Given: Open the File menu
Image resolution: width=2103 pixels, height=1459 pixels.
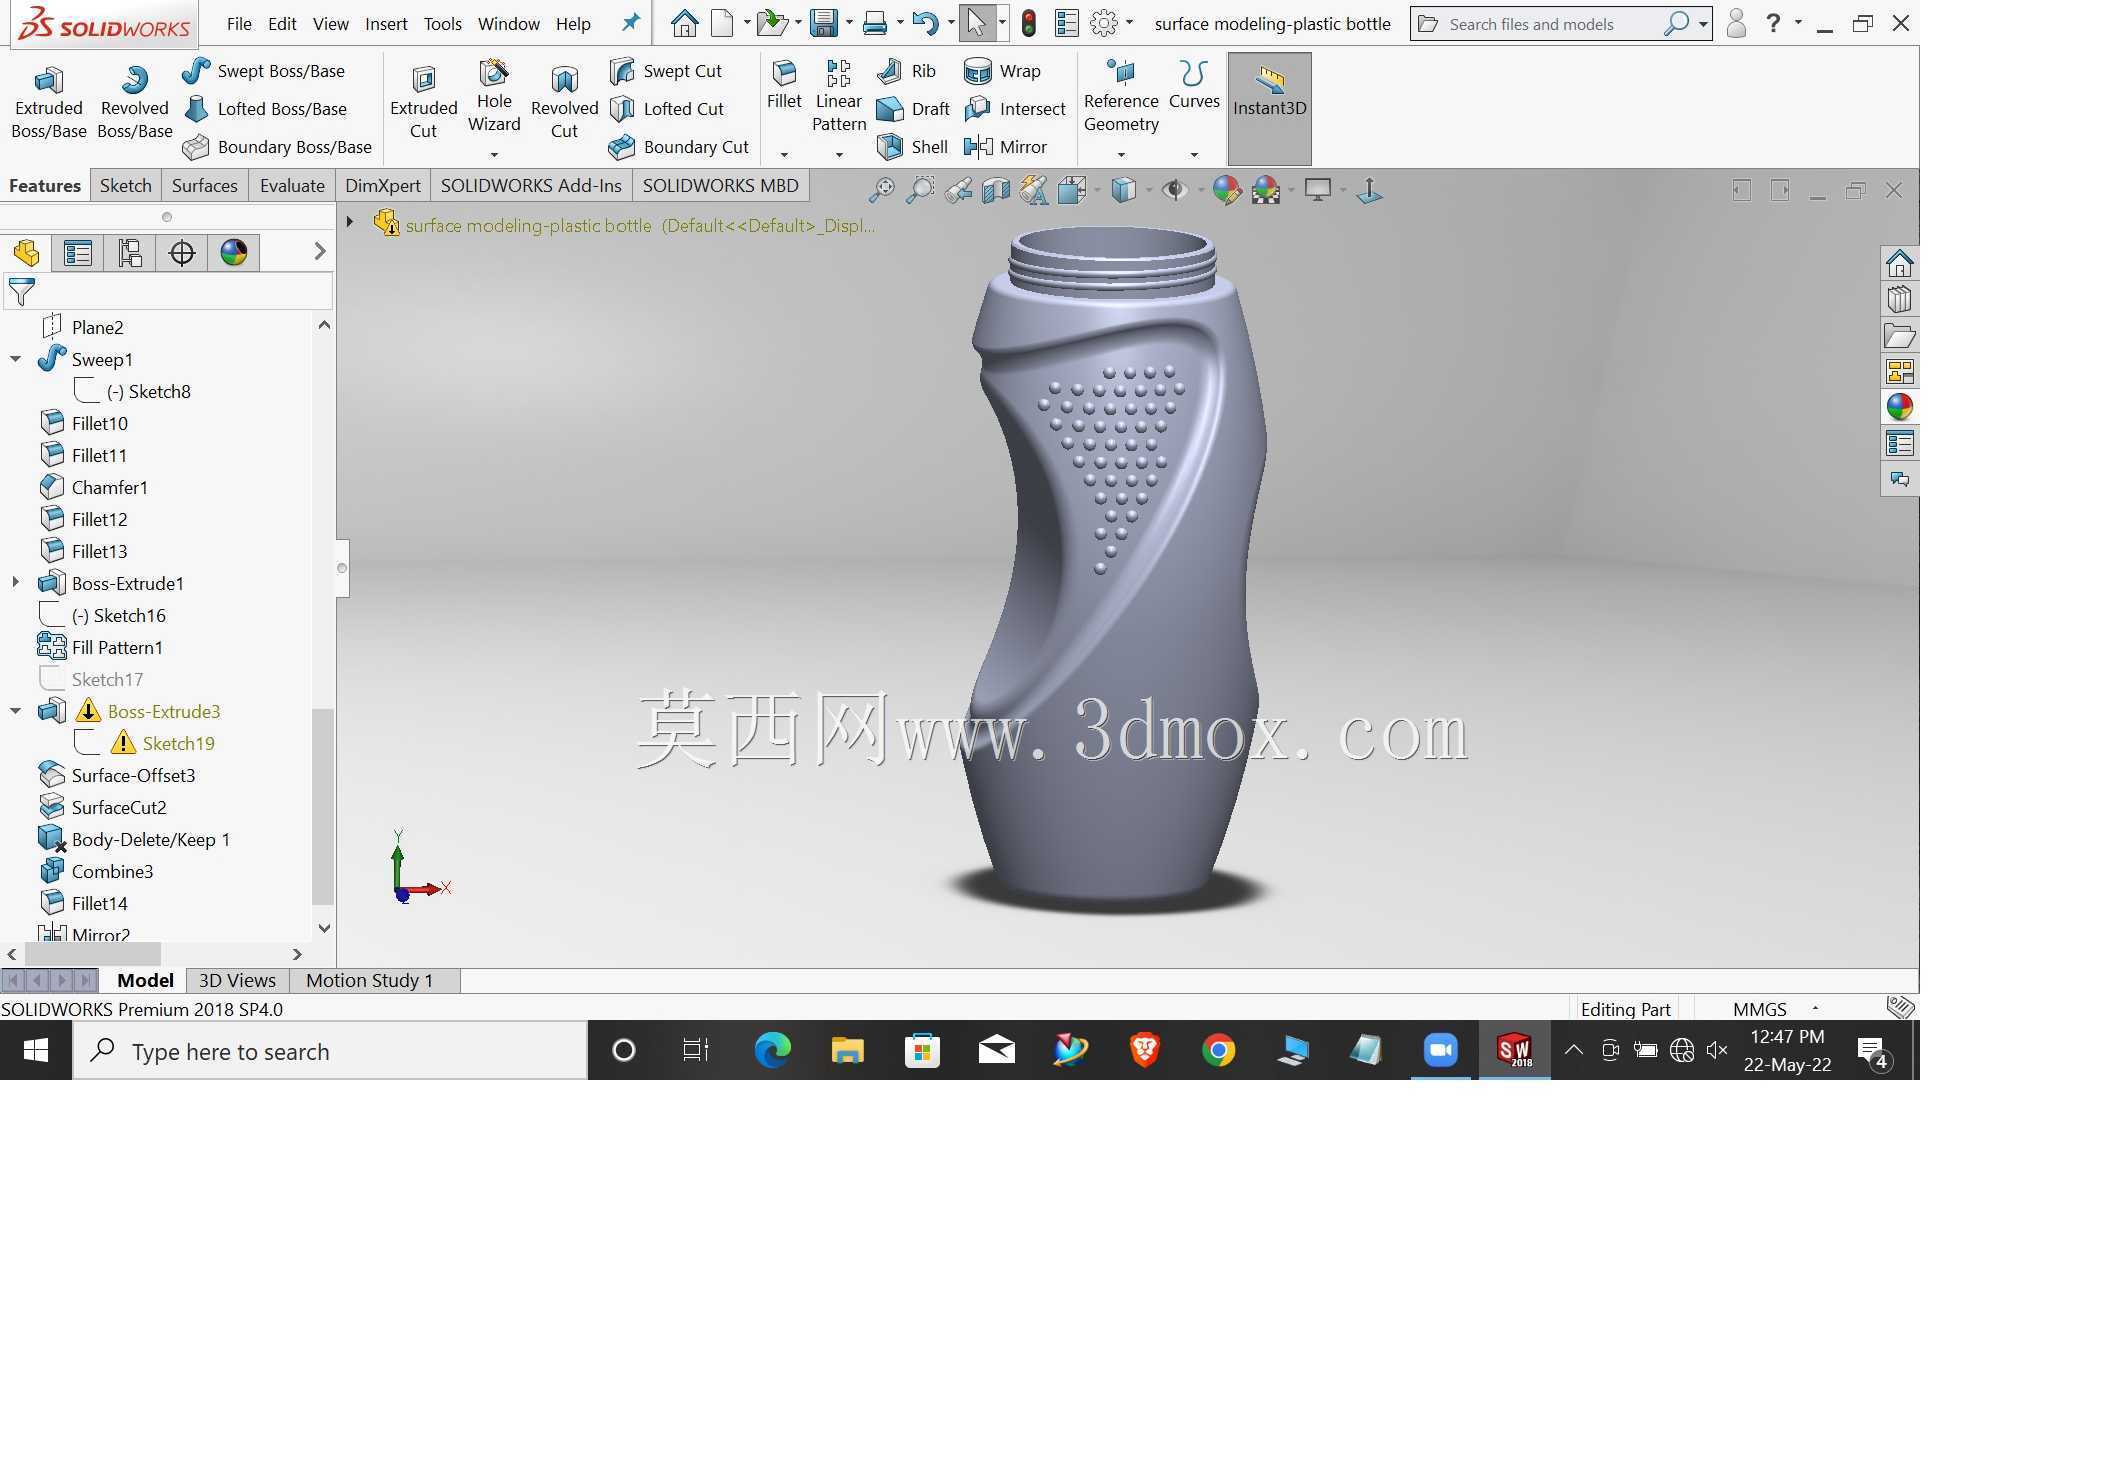Looking at the screenshot, I should click(x=238, y=24).
